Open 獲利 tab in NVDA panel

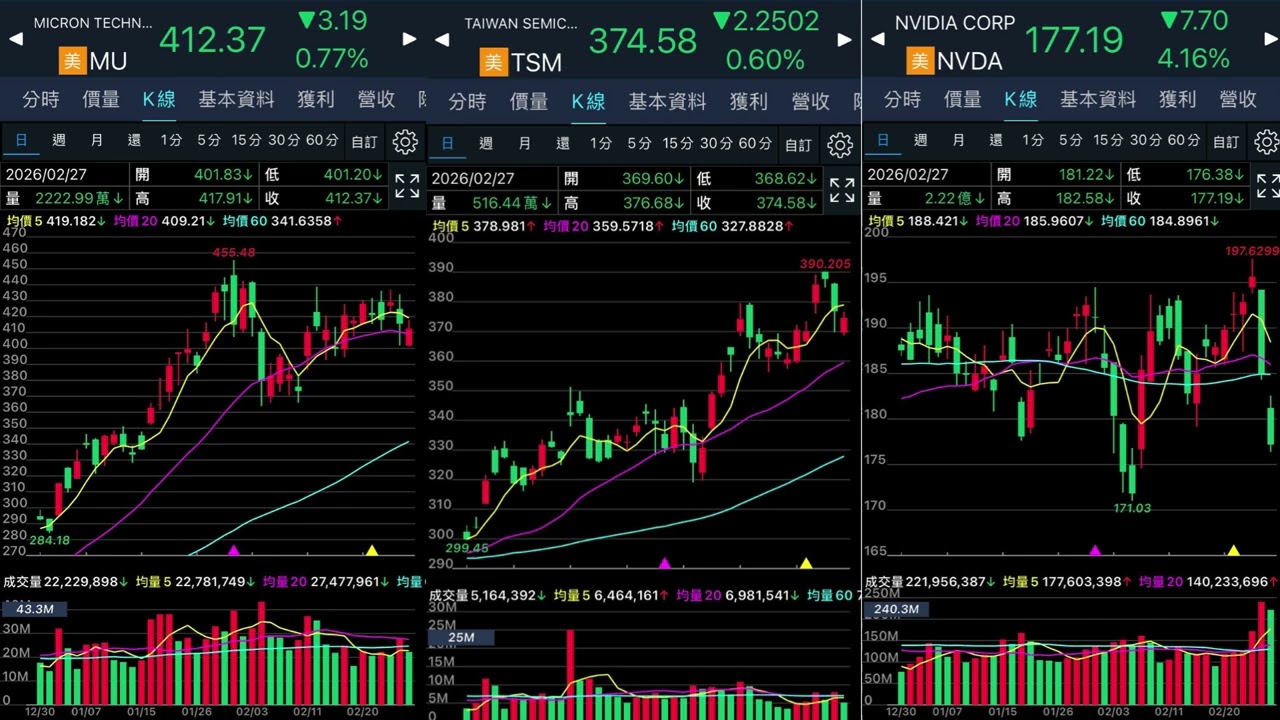coord(1178,99)
